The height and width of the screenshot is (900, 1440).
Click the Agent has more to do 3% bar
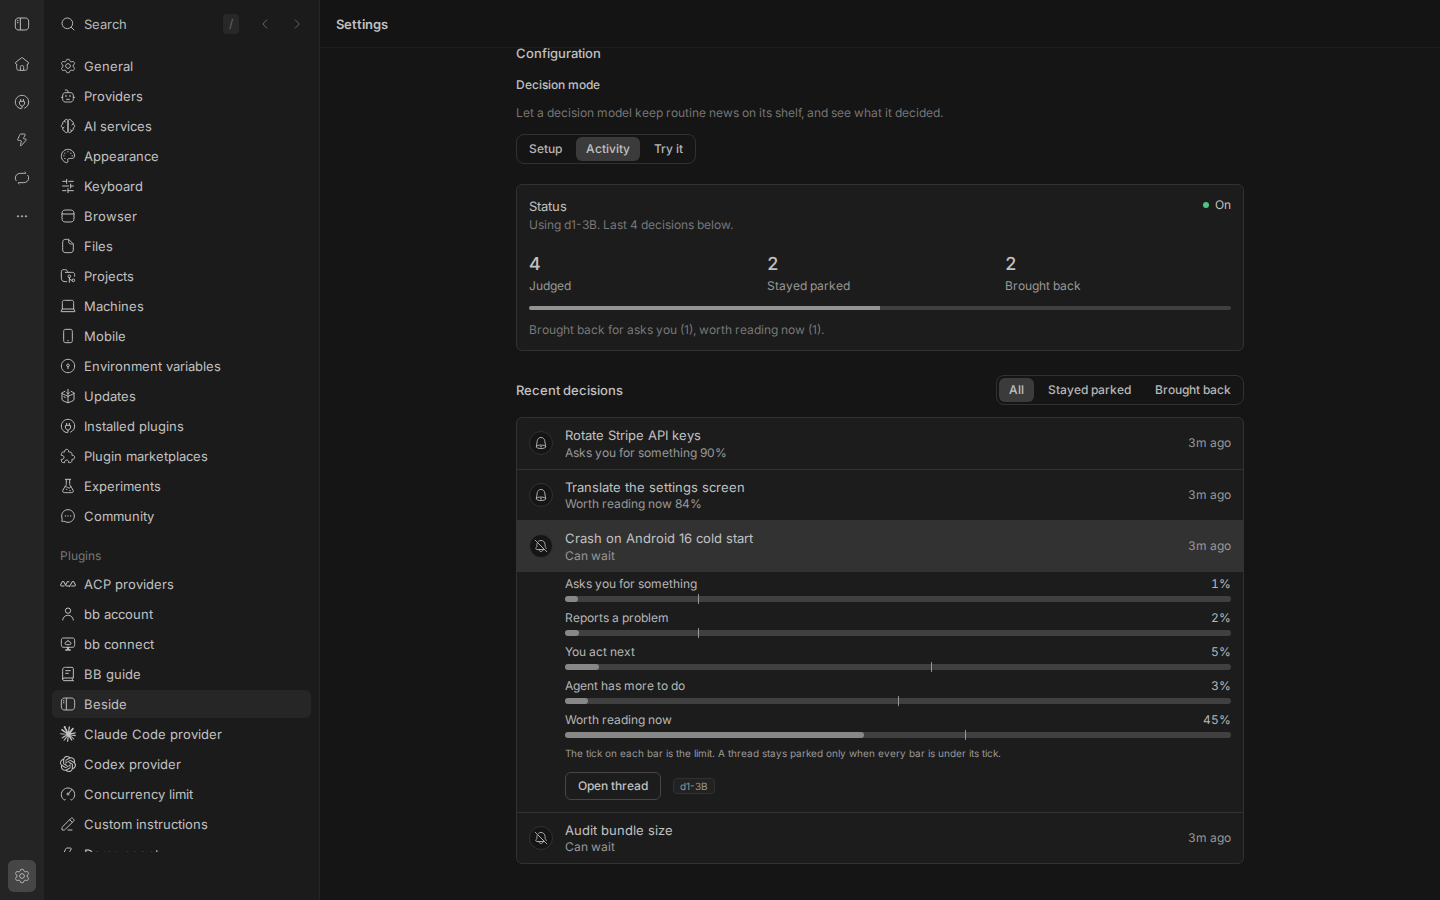tap(898, 701)
